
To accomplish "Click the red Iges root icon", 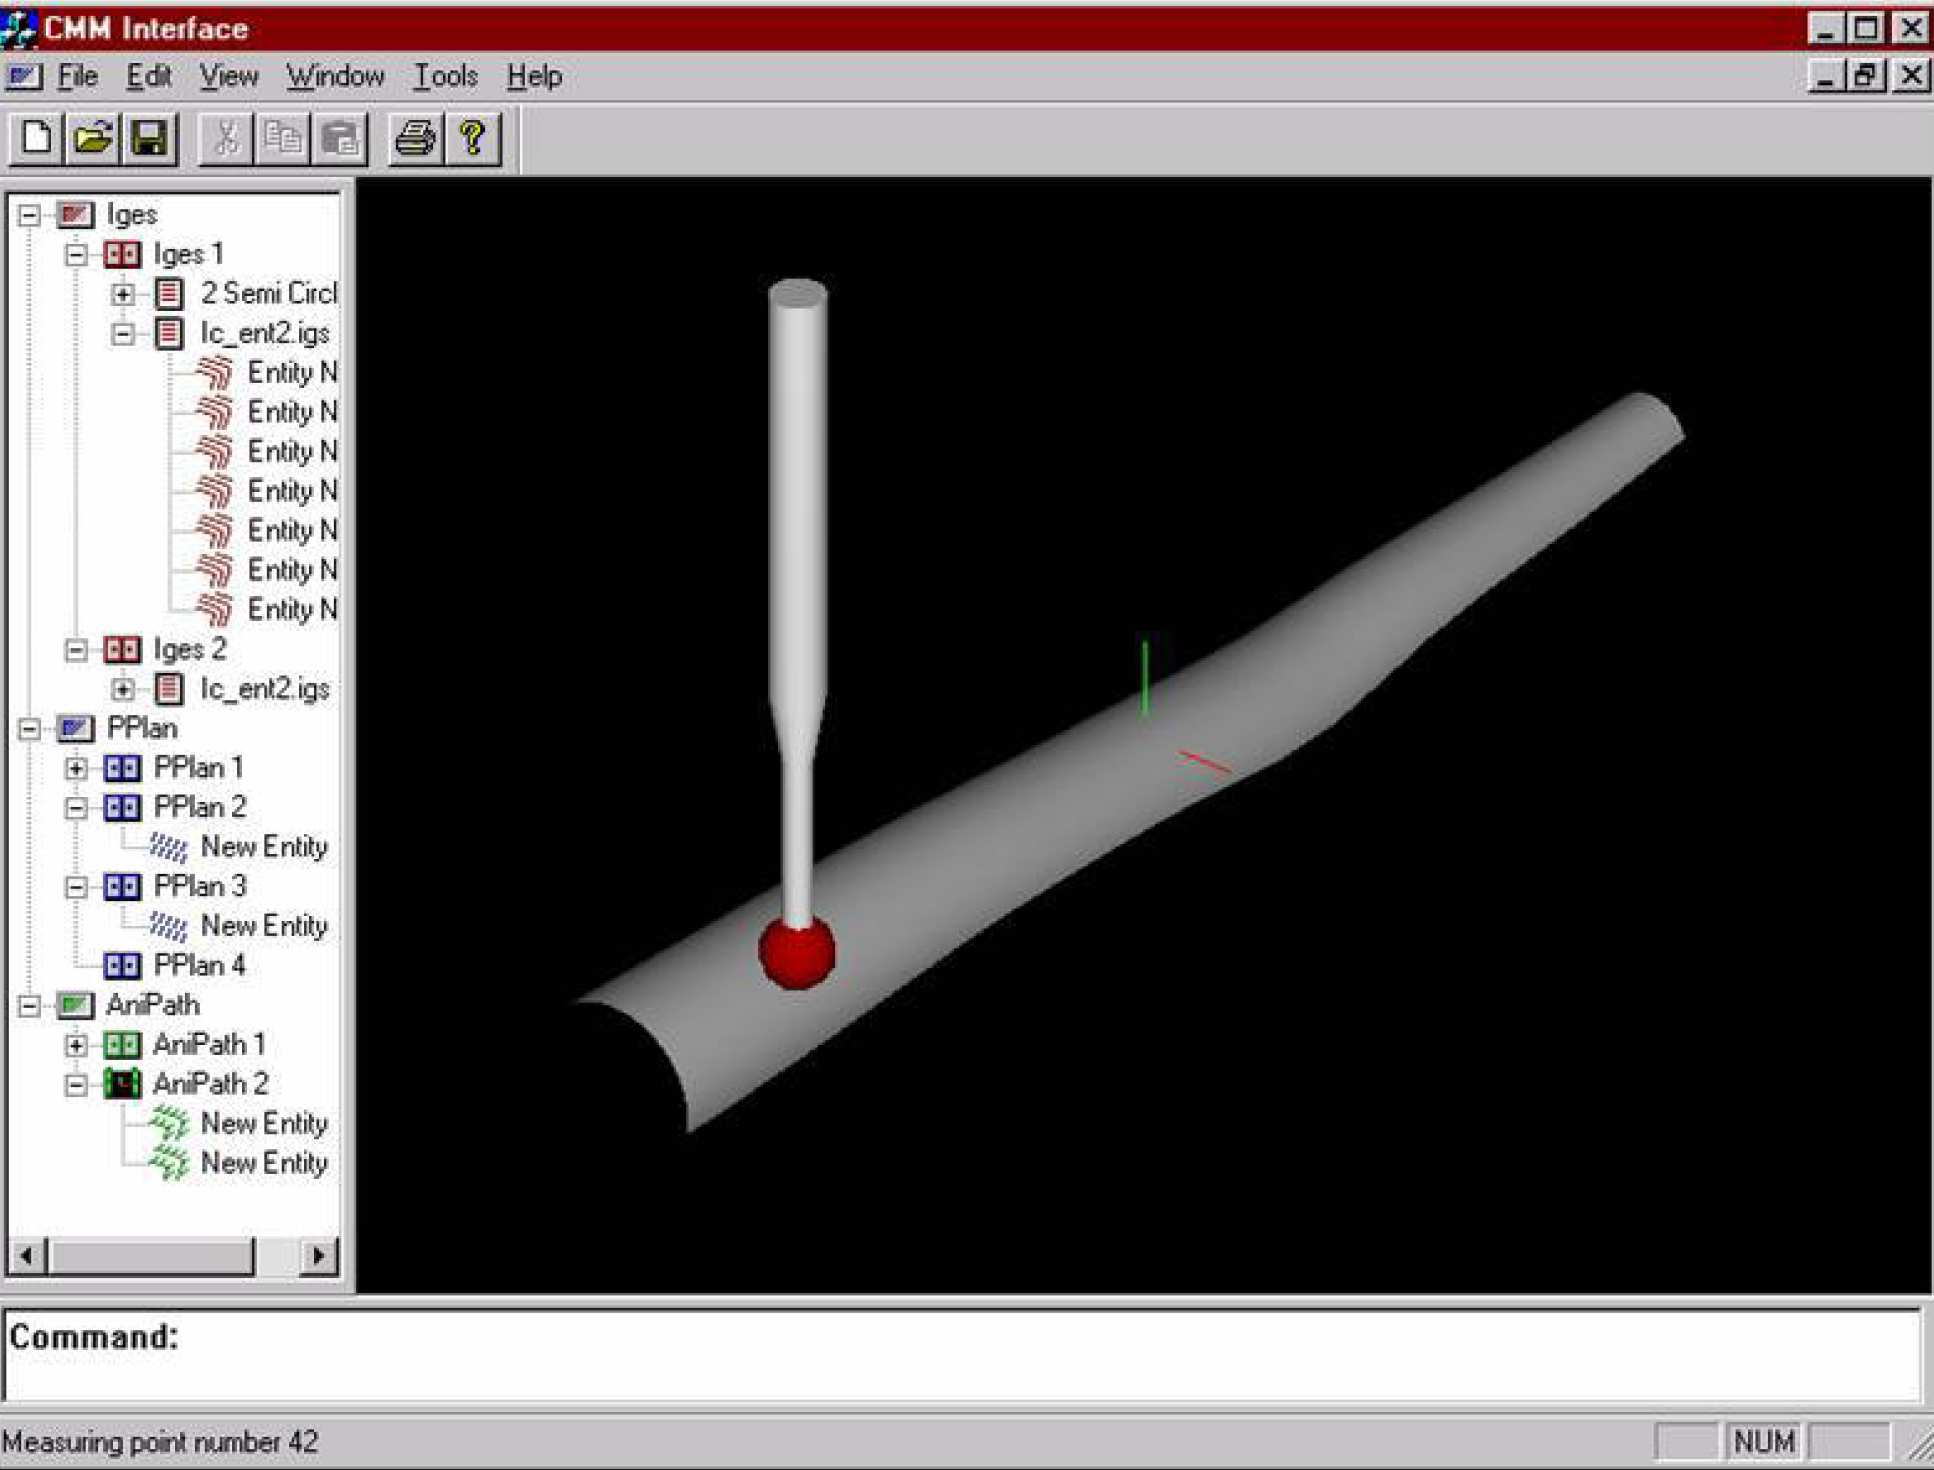I will click(75, 214).
